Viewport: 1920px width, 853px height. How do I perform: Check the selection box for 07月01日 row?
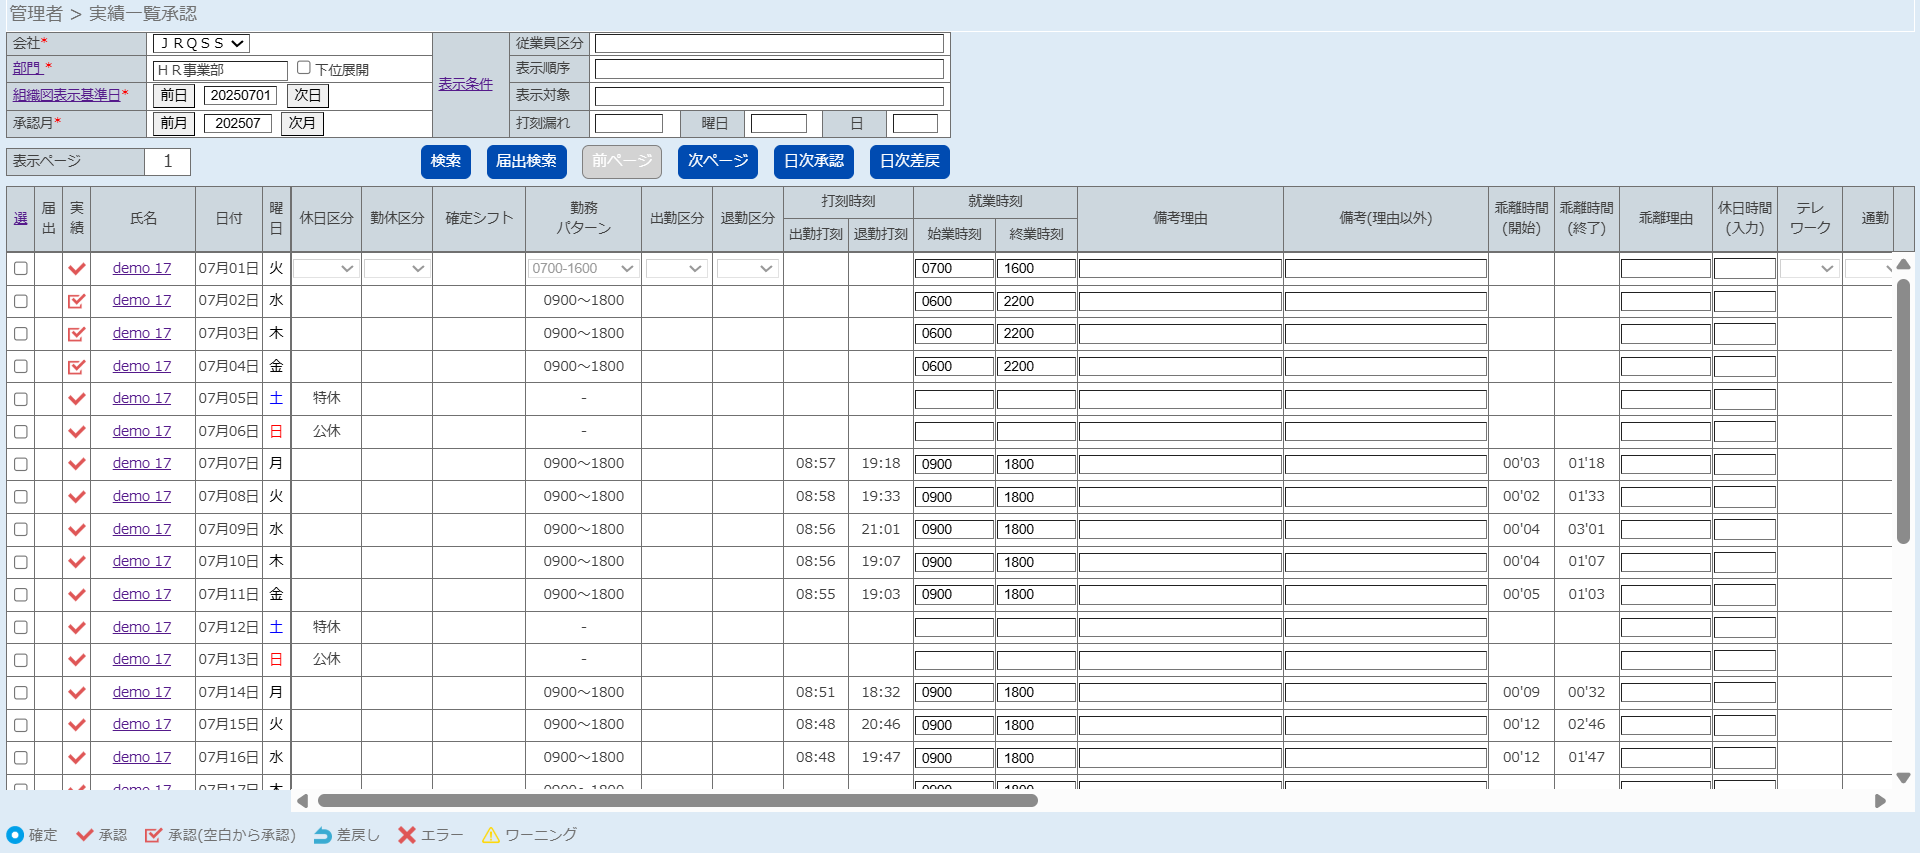(x=21, y=269)
